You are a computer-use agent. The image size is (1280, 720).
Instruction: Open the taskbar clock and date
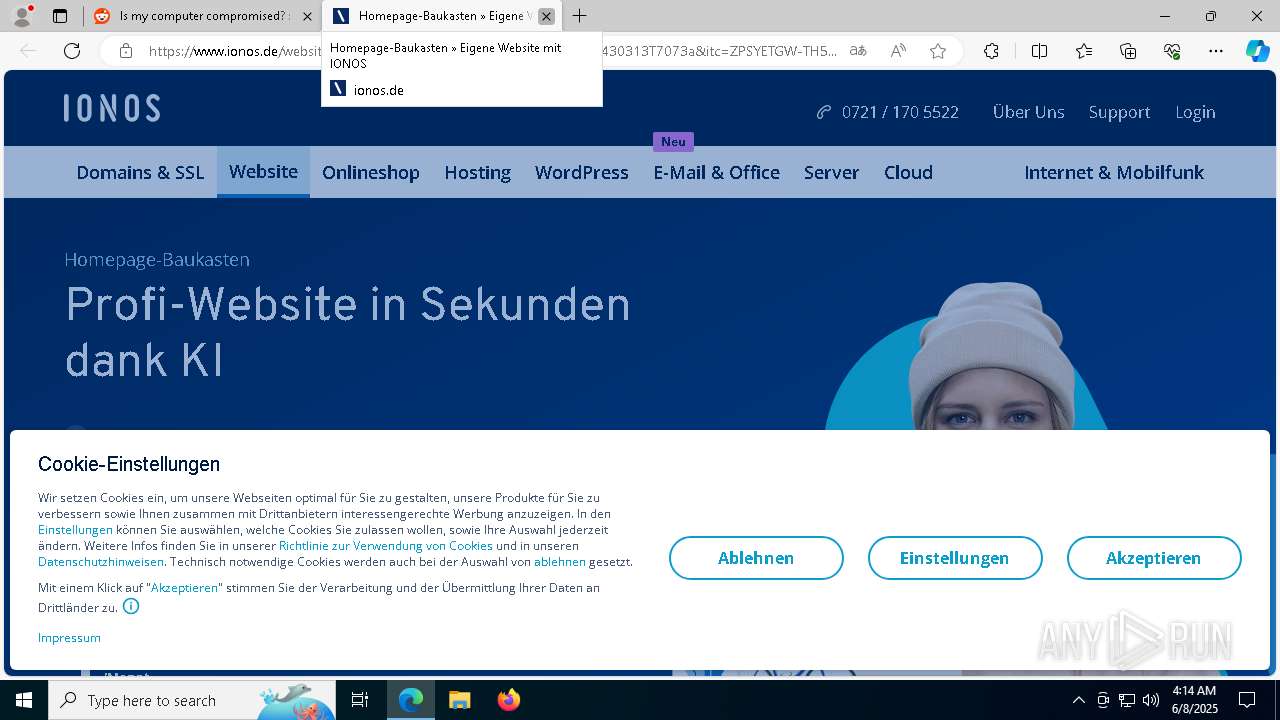(x=1194, y=700)
